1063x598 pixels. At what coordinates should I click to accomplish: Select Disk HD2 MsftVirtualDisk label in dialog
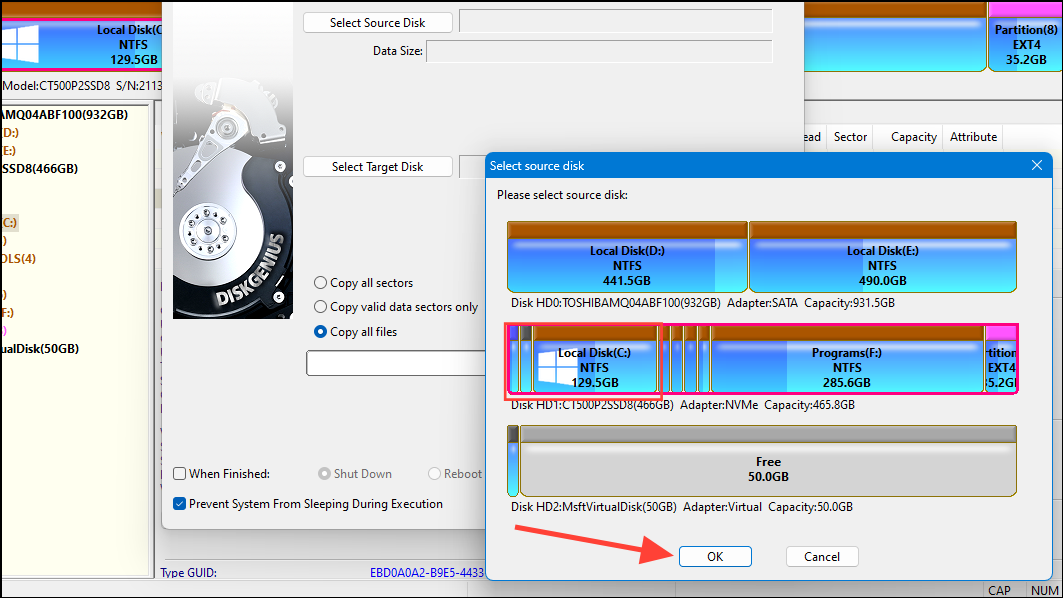pyautogui.click(x=681, y=506)
